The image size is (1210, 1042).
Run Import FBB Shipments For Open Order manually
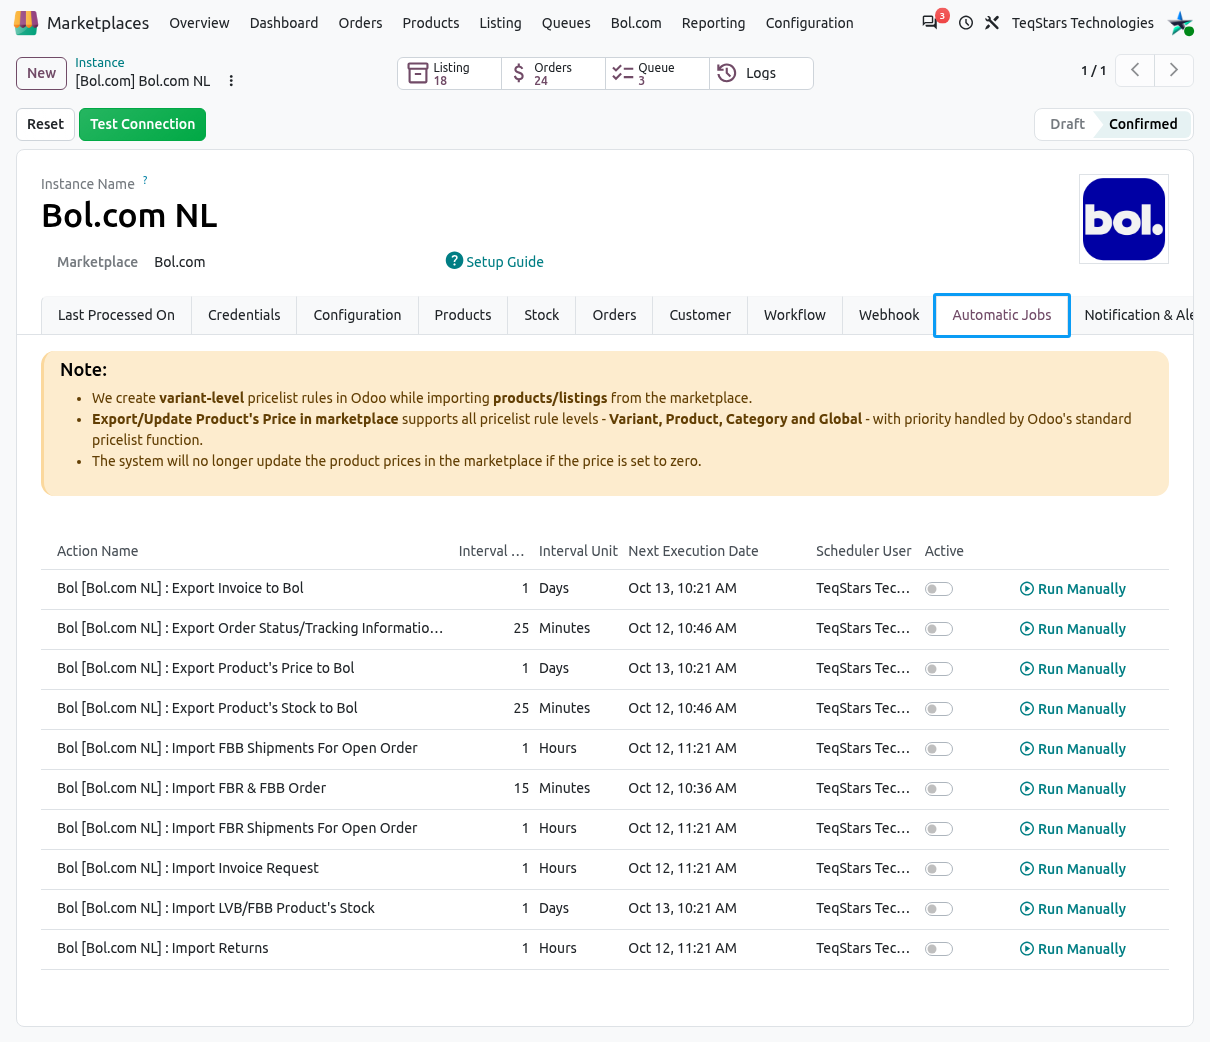pos(1073,749)
